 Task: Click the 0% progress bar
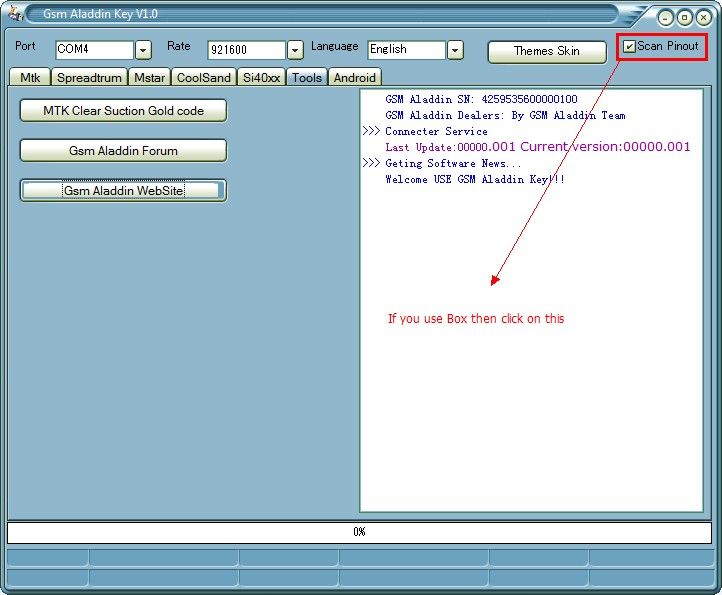[x=359, y=532]
